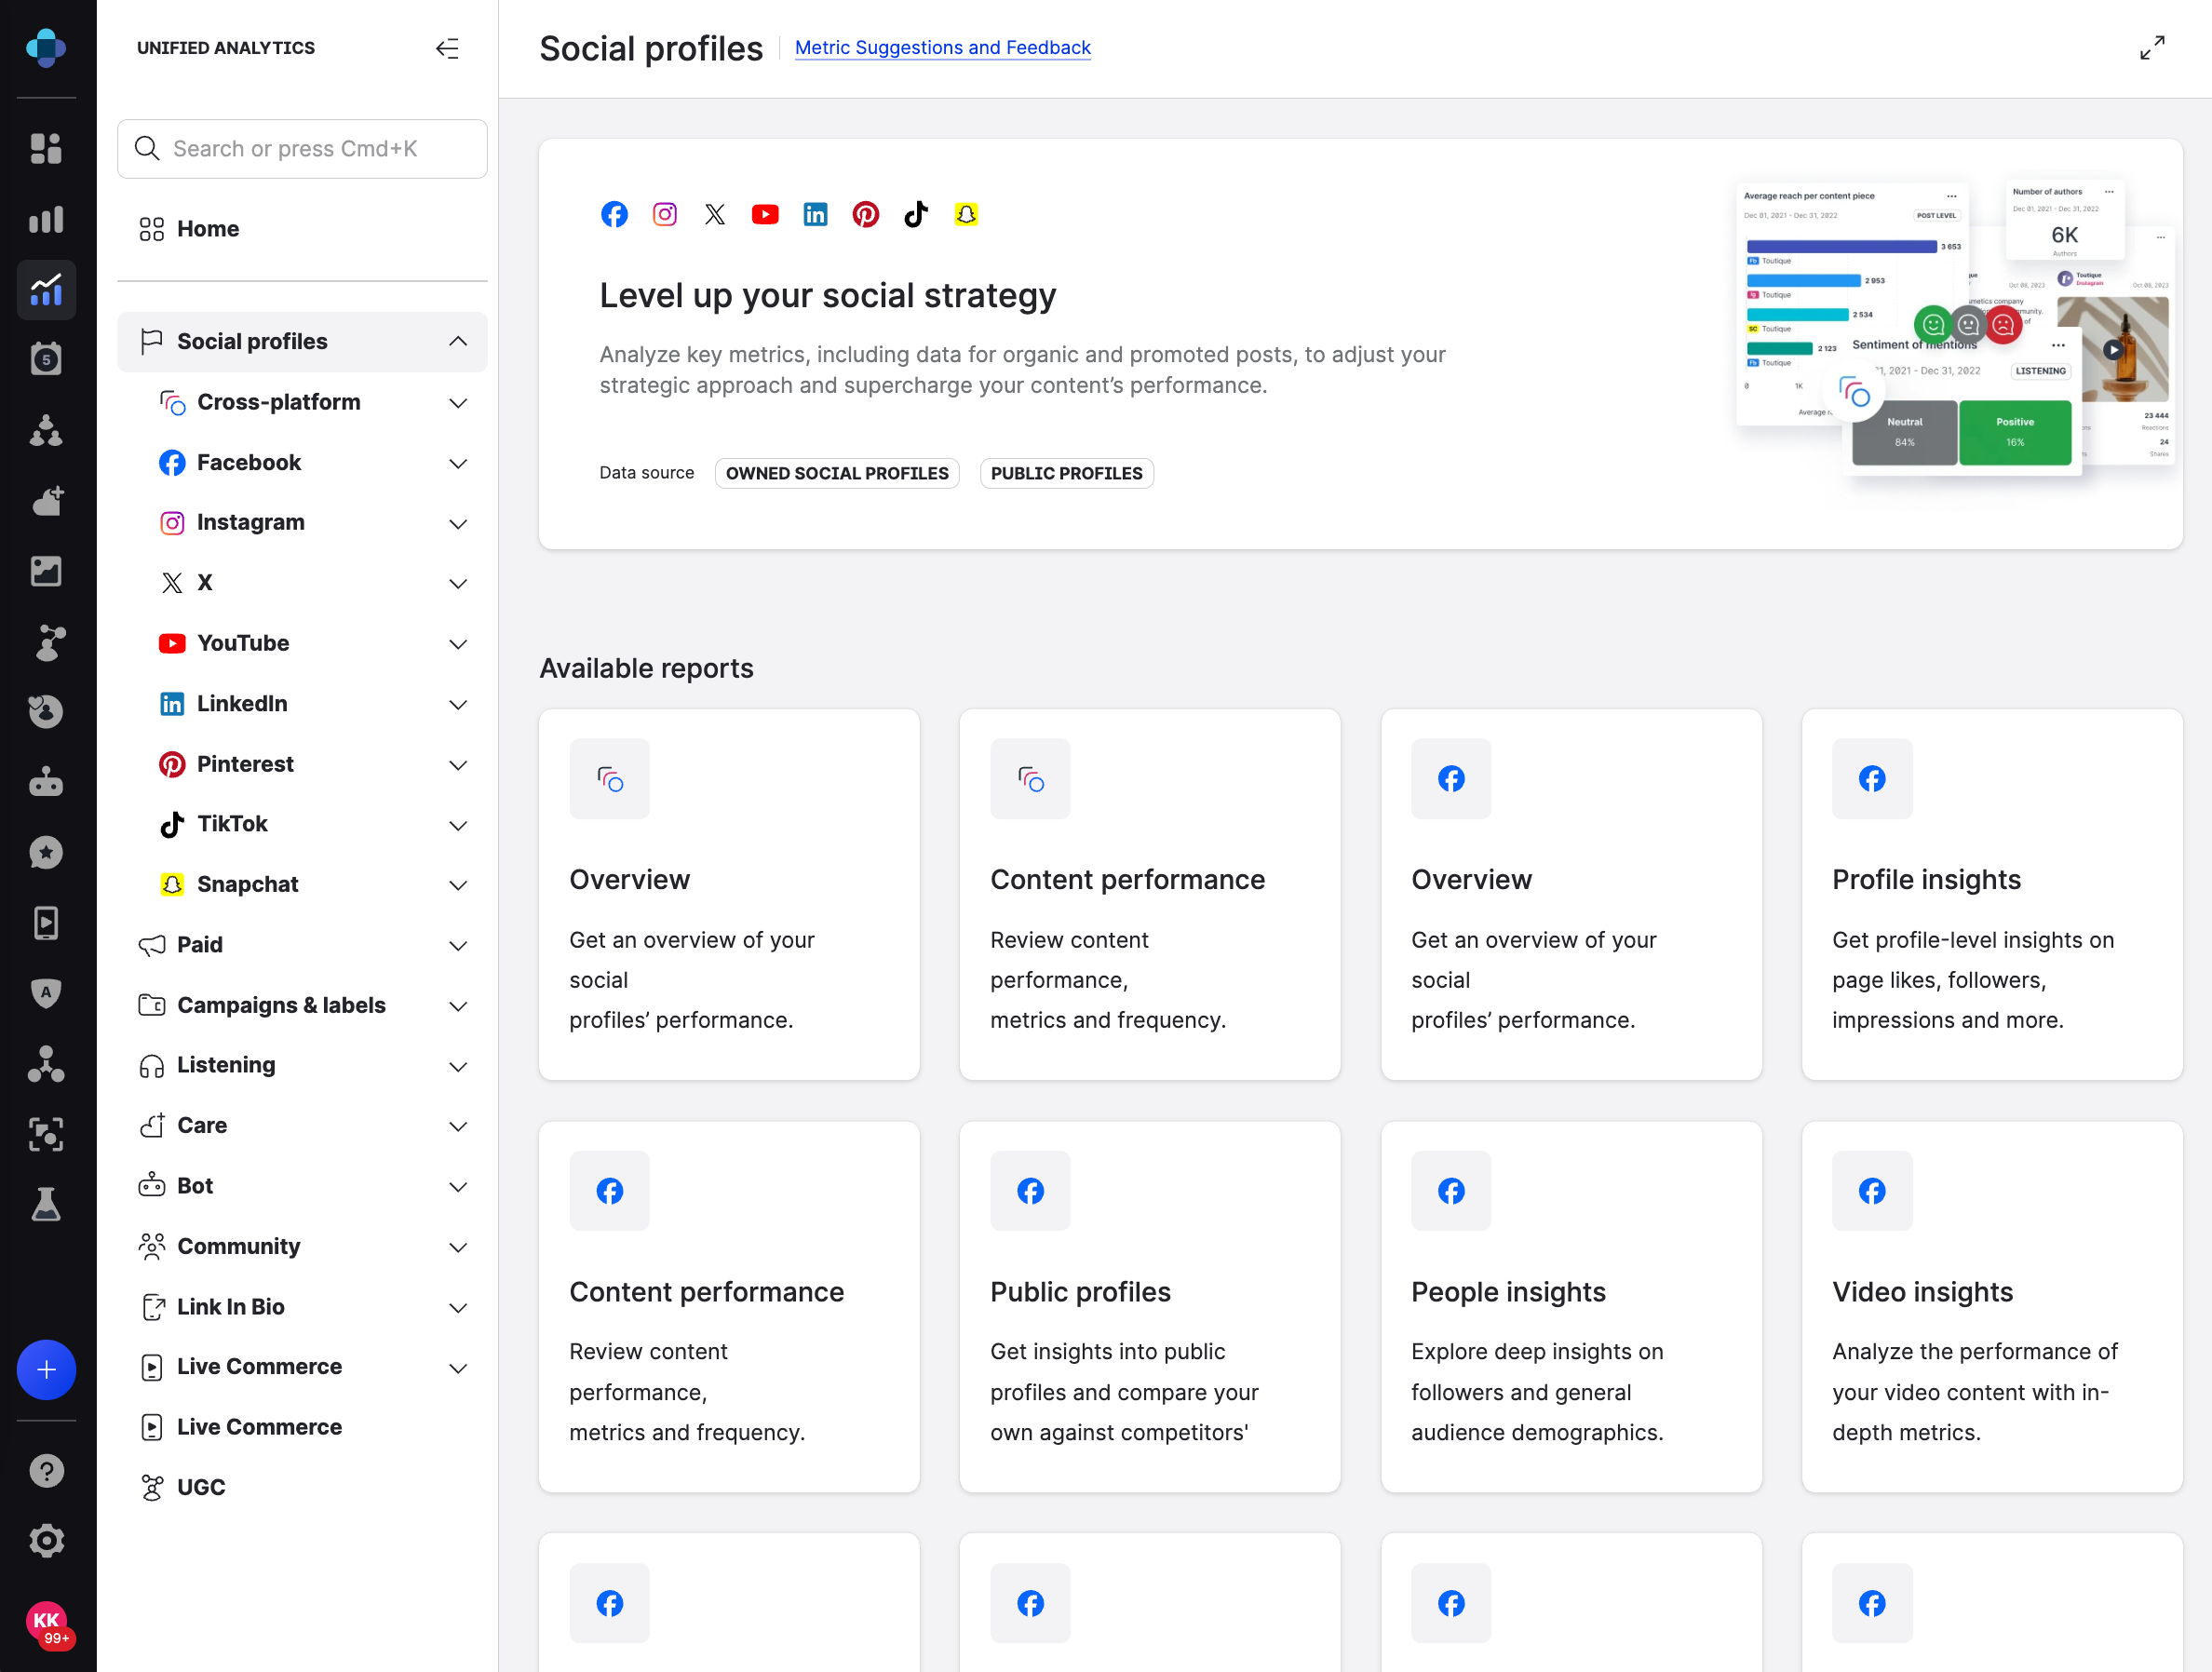Expand the Campaigns & labels section
Viewport: 2212px width, 1672px height.
tap(459, 1006)
